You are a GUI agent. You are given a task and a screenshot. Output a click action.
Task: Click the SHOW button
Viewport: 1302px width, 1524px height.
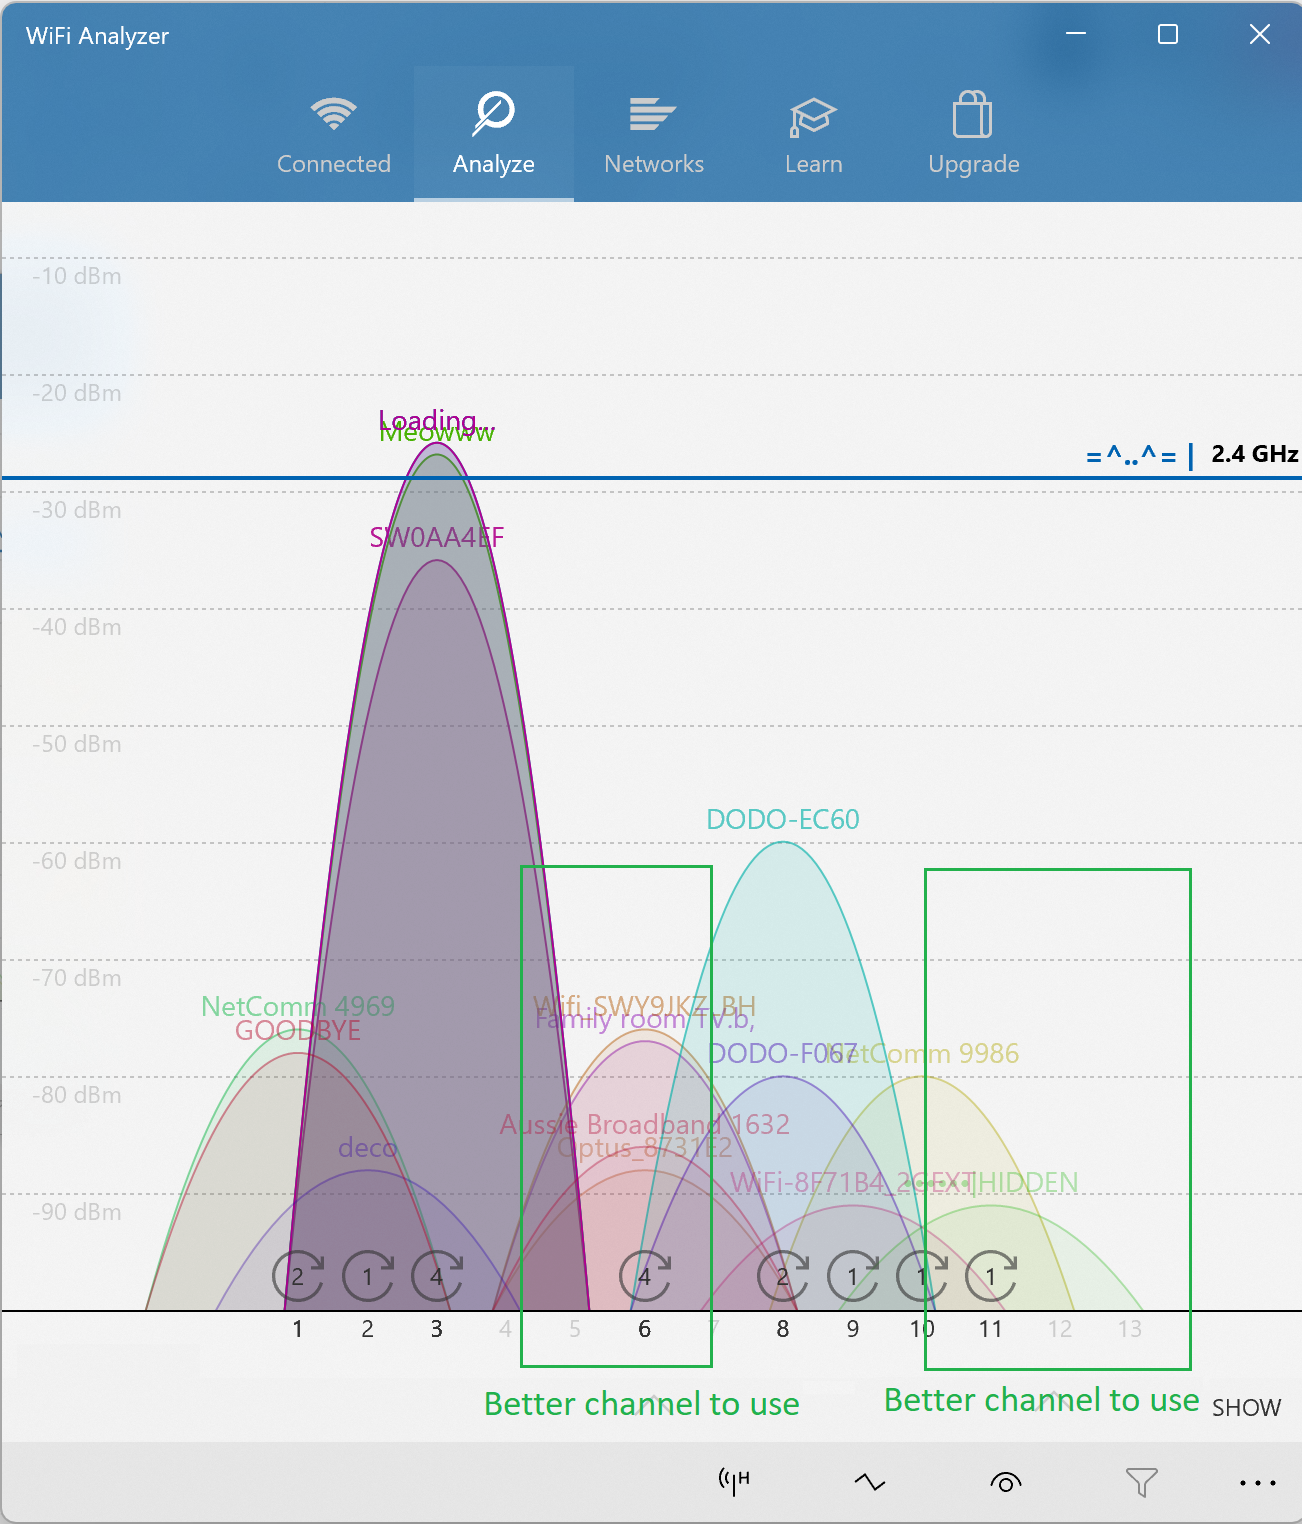point(1246,1408)
